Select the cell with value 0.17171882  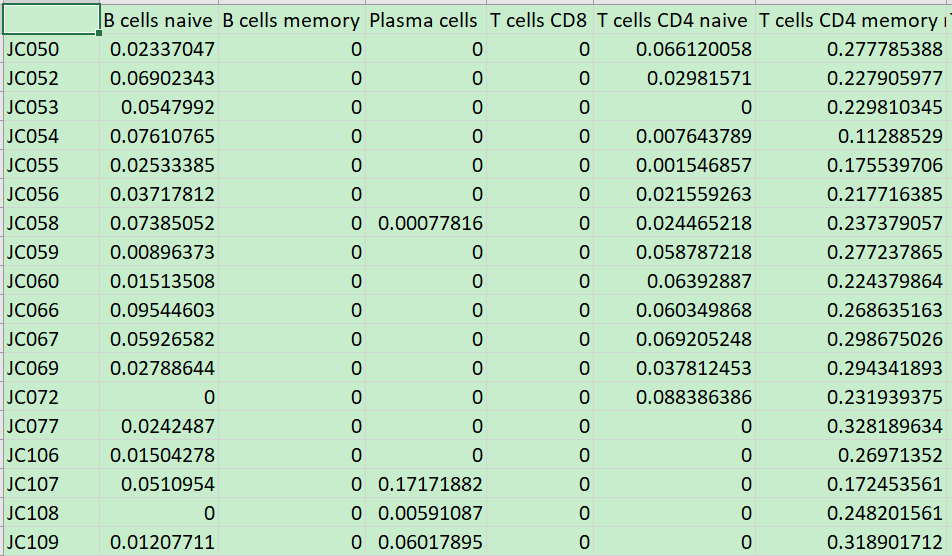[x=426, y=484]
